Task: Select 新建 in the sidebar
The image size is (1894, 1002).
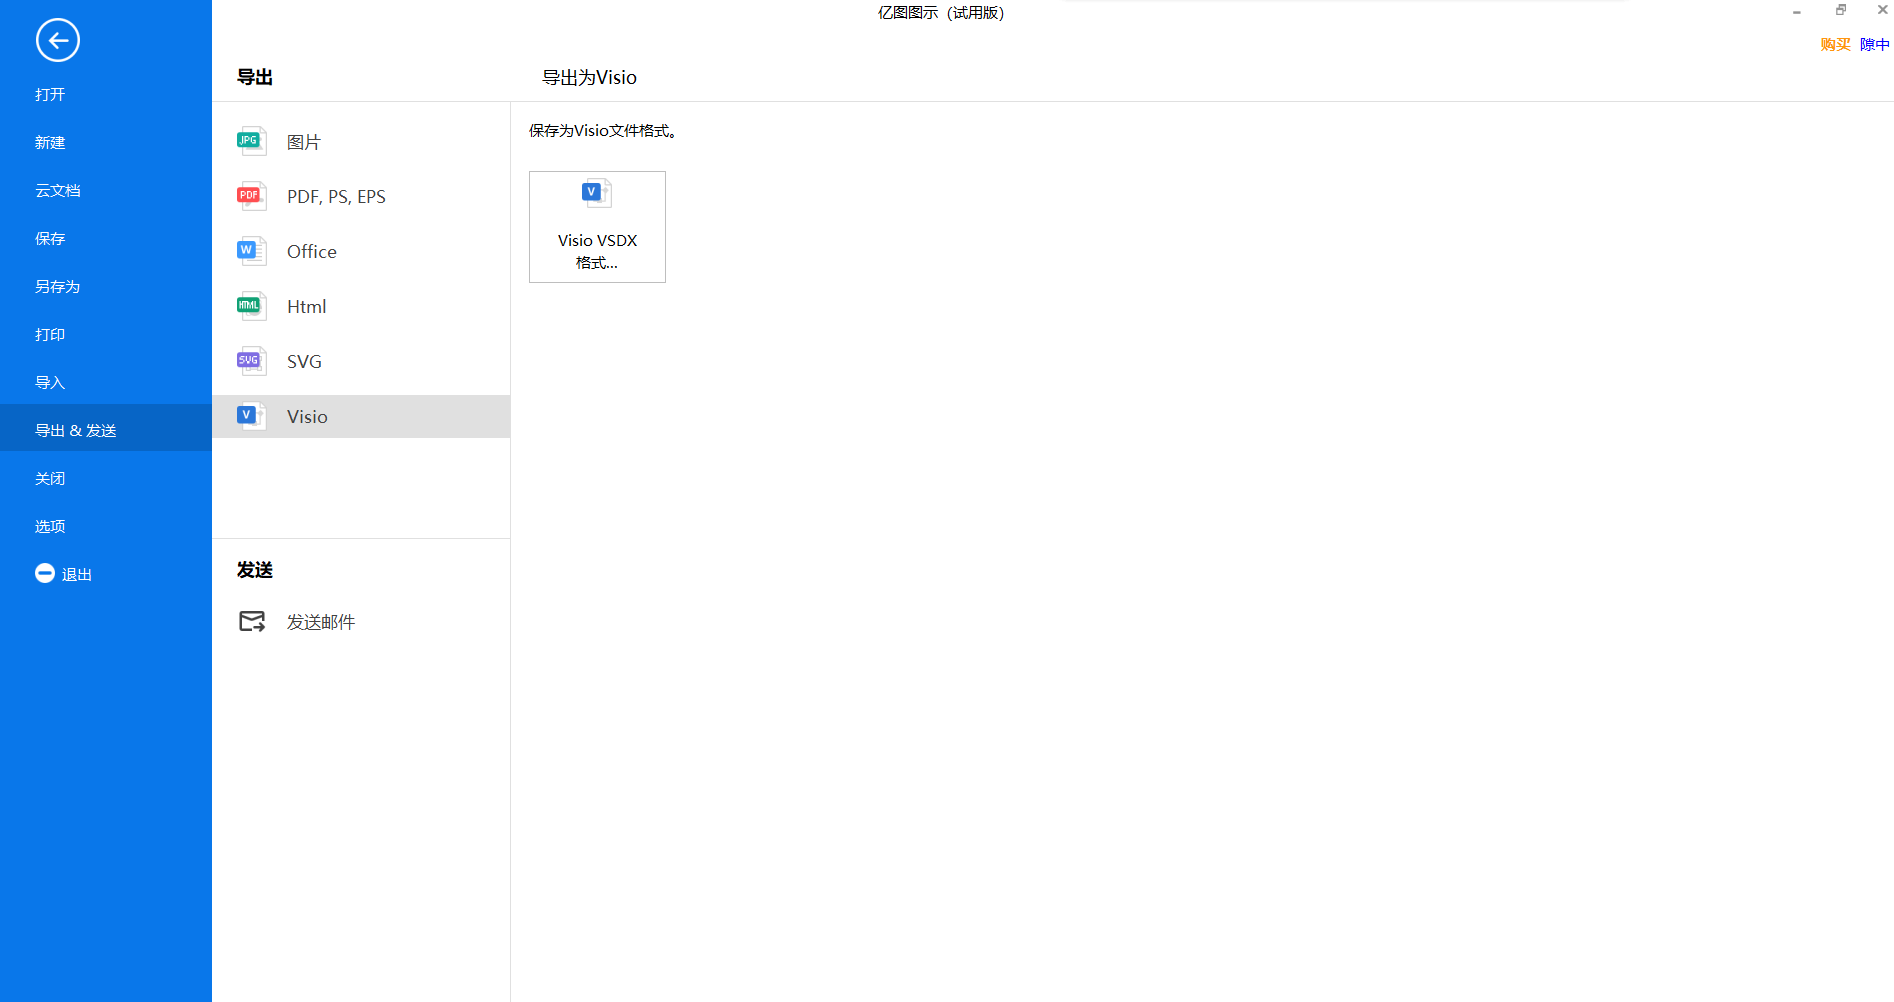Action: tap(50, 143)
